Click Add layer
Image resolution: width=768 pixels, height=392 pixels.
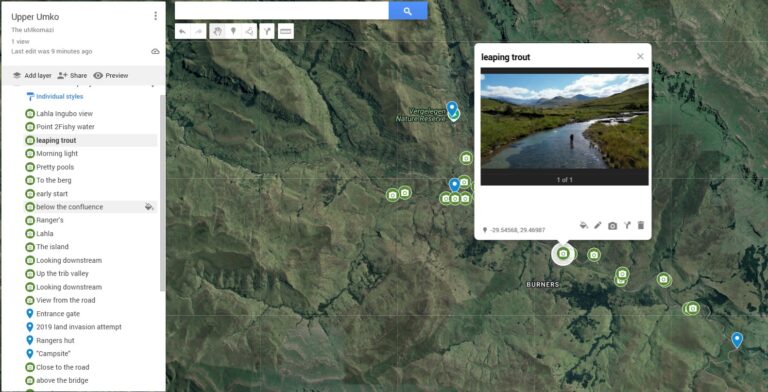coord(32,75)
